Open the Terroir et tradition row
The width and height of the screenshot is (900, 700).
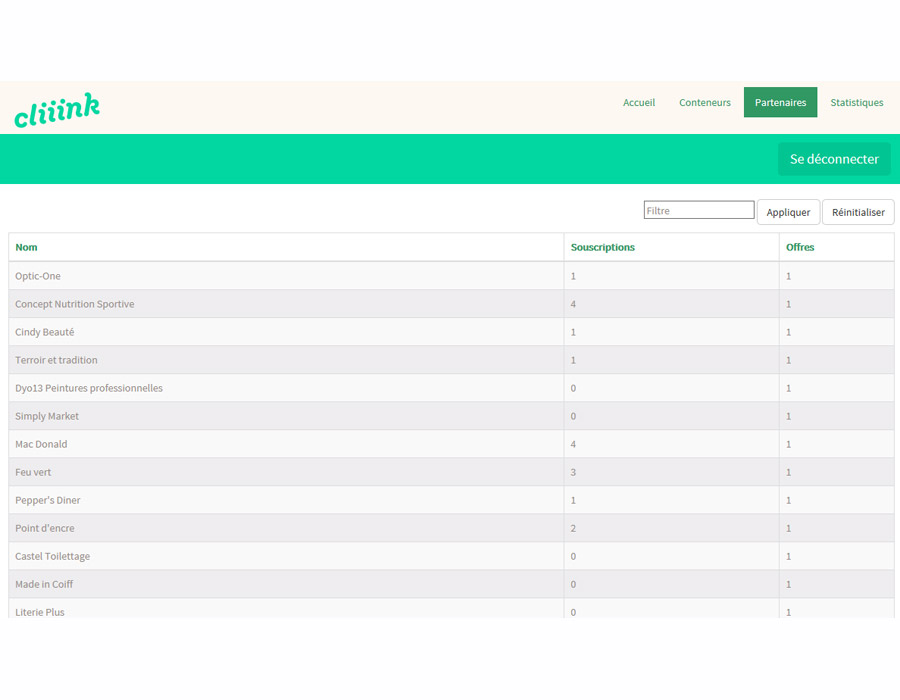click(56, 360)
